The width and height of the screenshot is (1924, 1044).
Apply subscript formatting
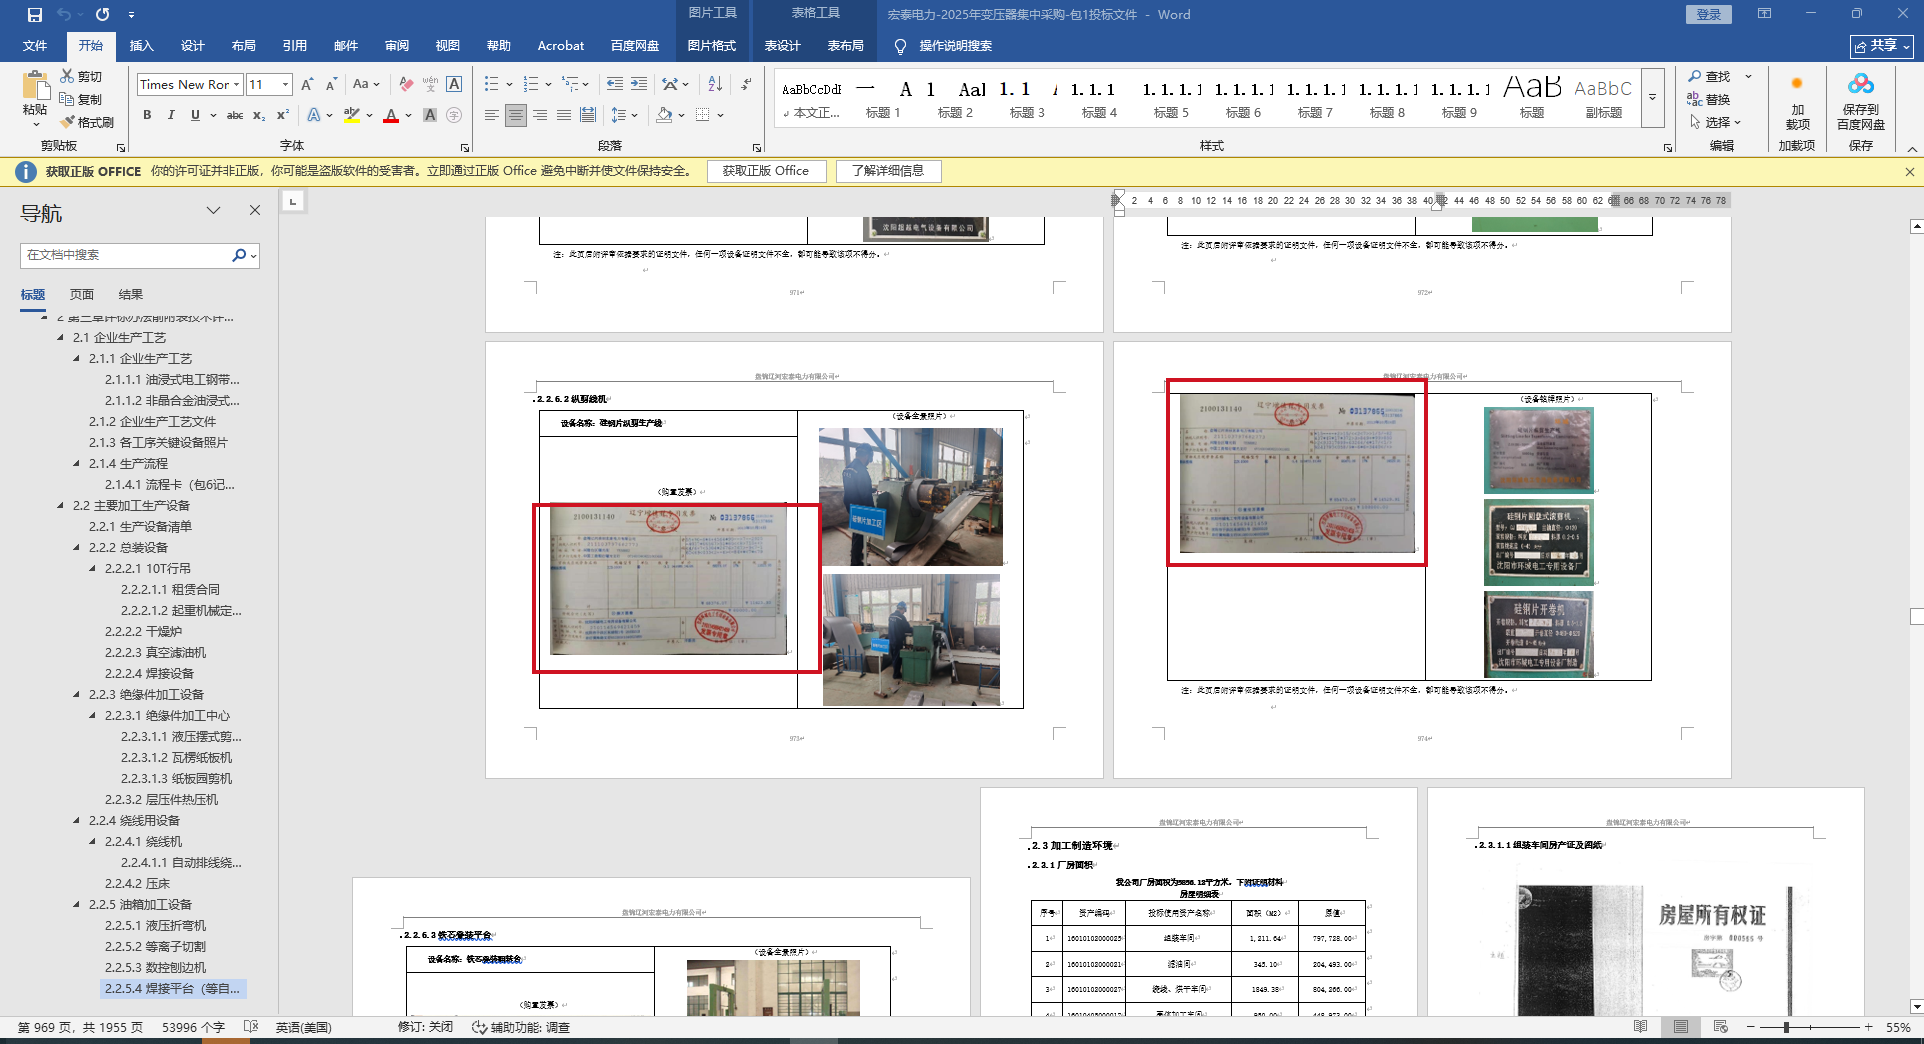pyautogui.click(x=259, y=115)
